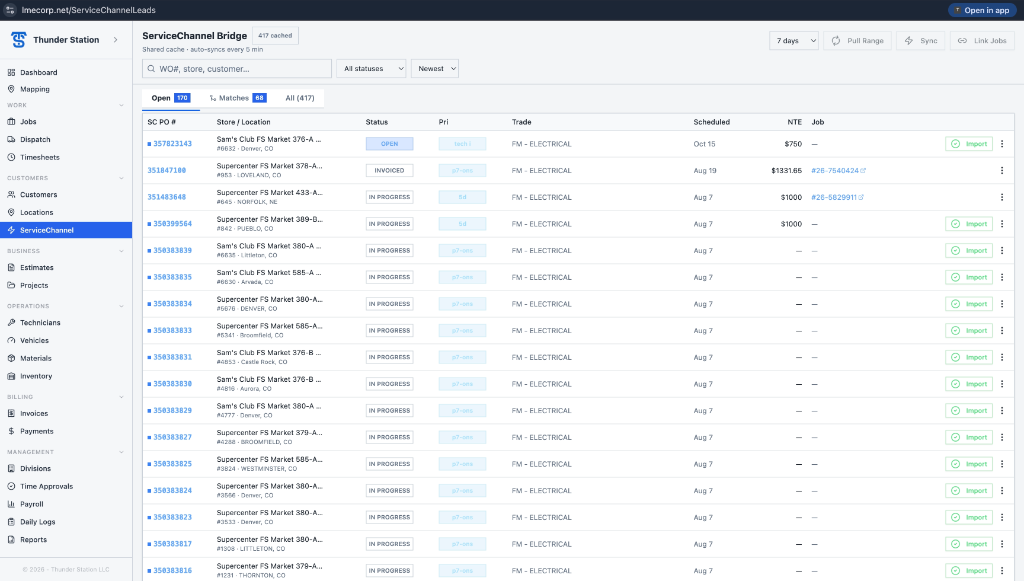
Task: Collapse the BUSINESS section
Action: pyautogui.click(x=121, y=251)
